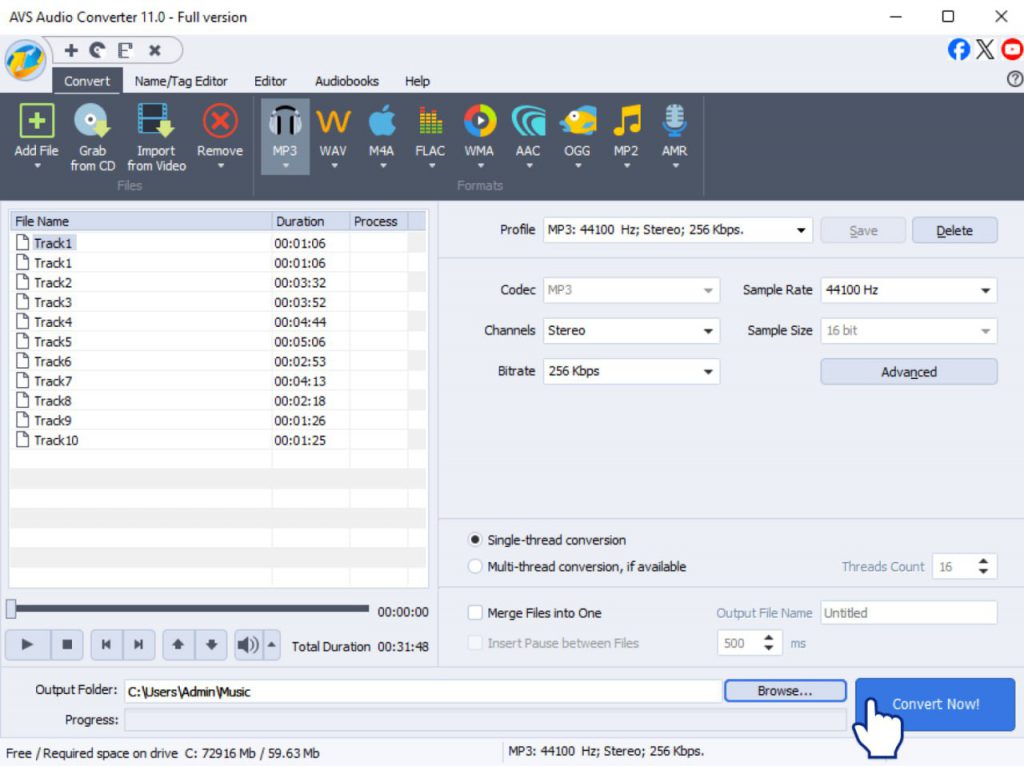Image resolution: width=1024 pixels, height=766 pixels.
Task: Open Import from Video tool
Action: 155,122
